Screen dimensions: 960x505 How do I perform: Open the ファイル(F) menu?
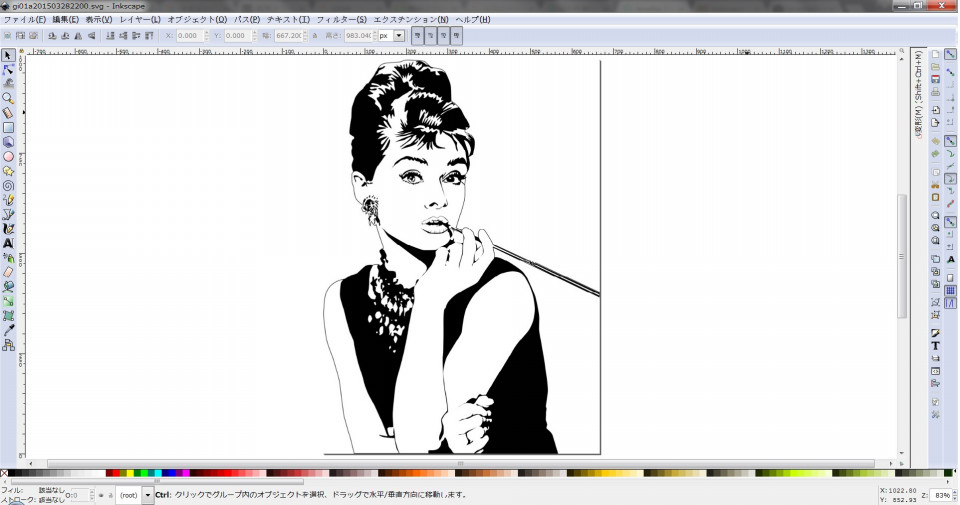pyautogui.click(x=25, y=20)
